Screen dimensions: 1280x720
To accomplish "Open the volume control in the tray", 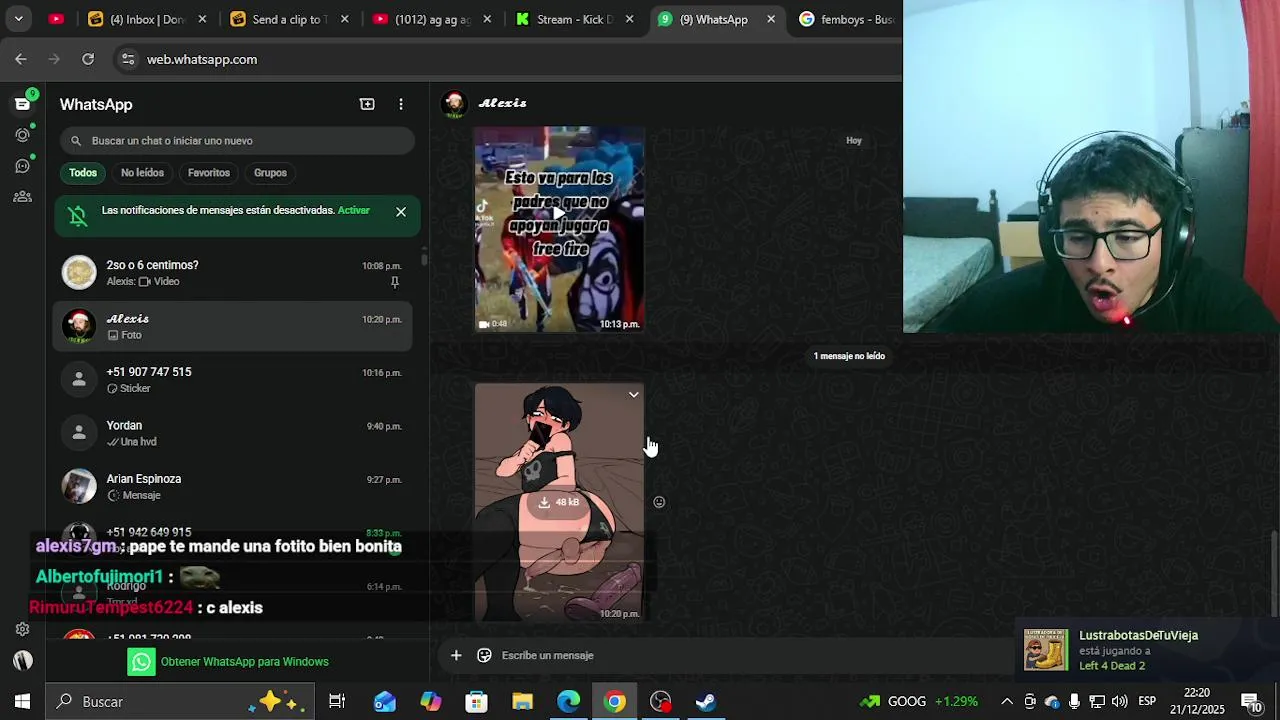I will [1119, 702].
